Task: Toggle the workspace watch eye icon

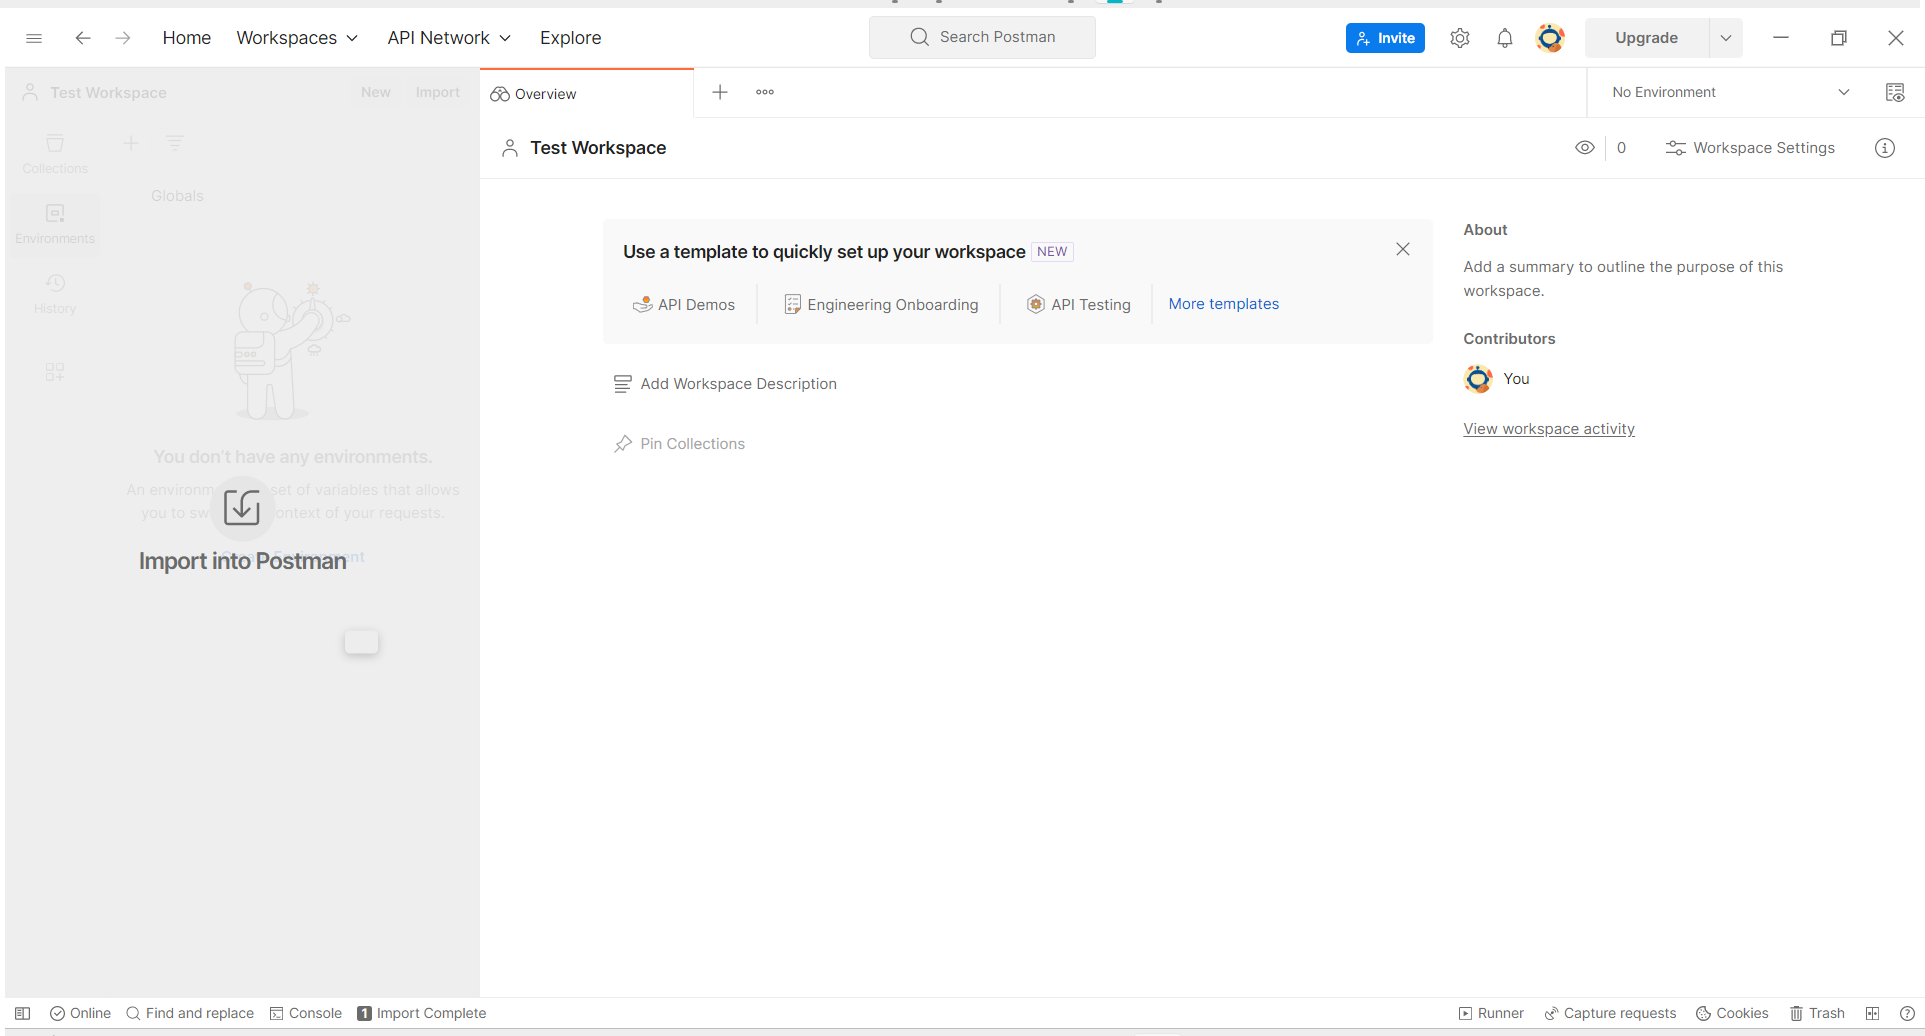Action: click(x=1585, y=148)
